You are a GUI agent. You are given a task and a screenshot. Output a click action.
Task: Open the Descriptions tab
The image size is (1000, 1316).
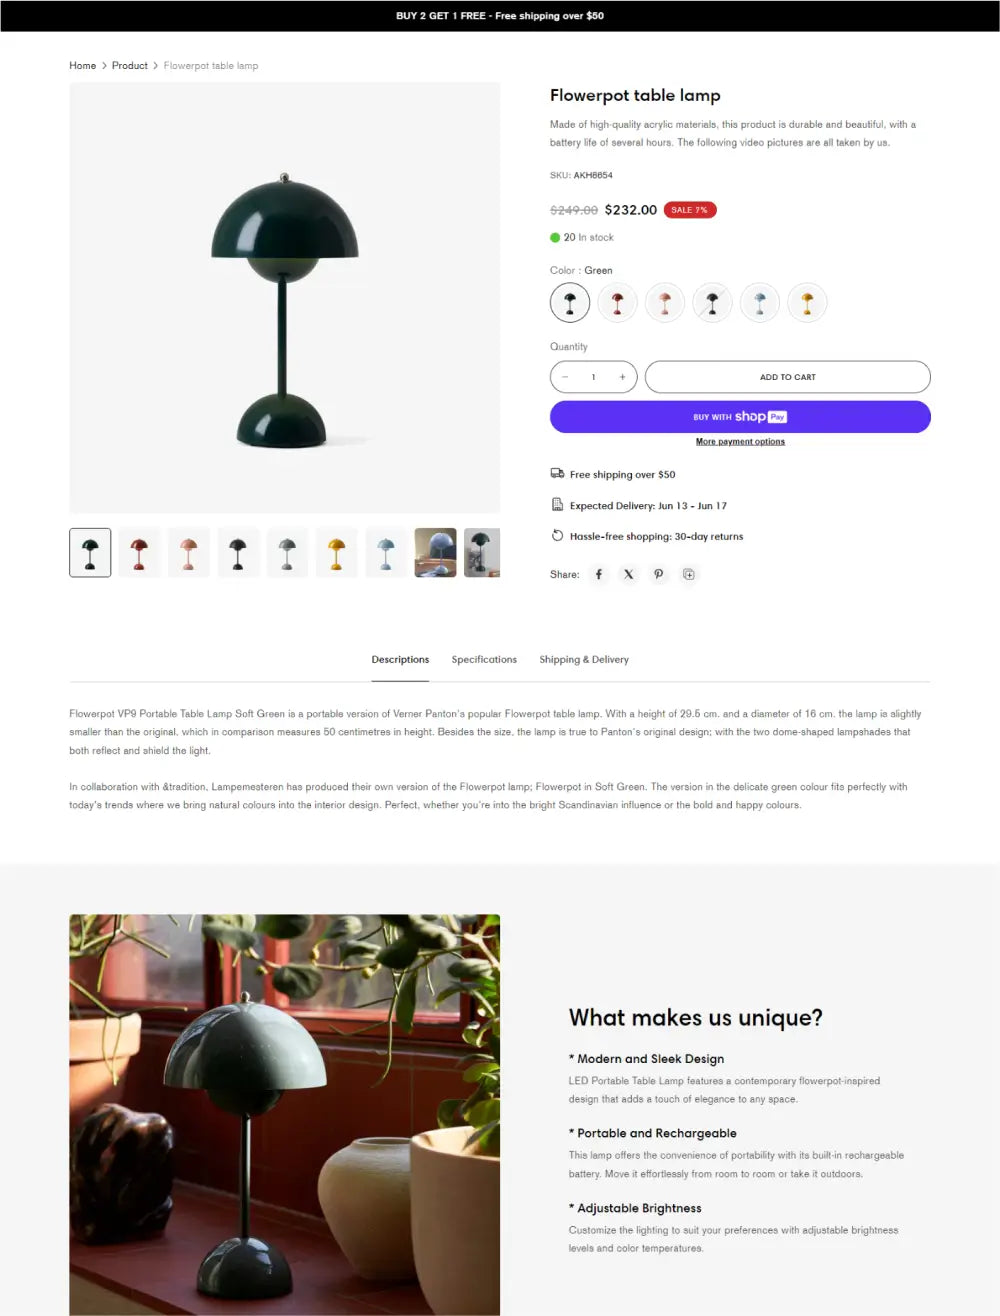tap(400, 660)
